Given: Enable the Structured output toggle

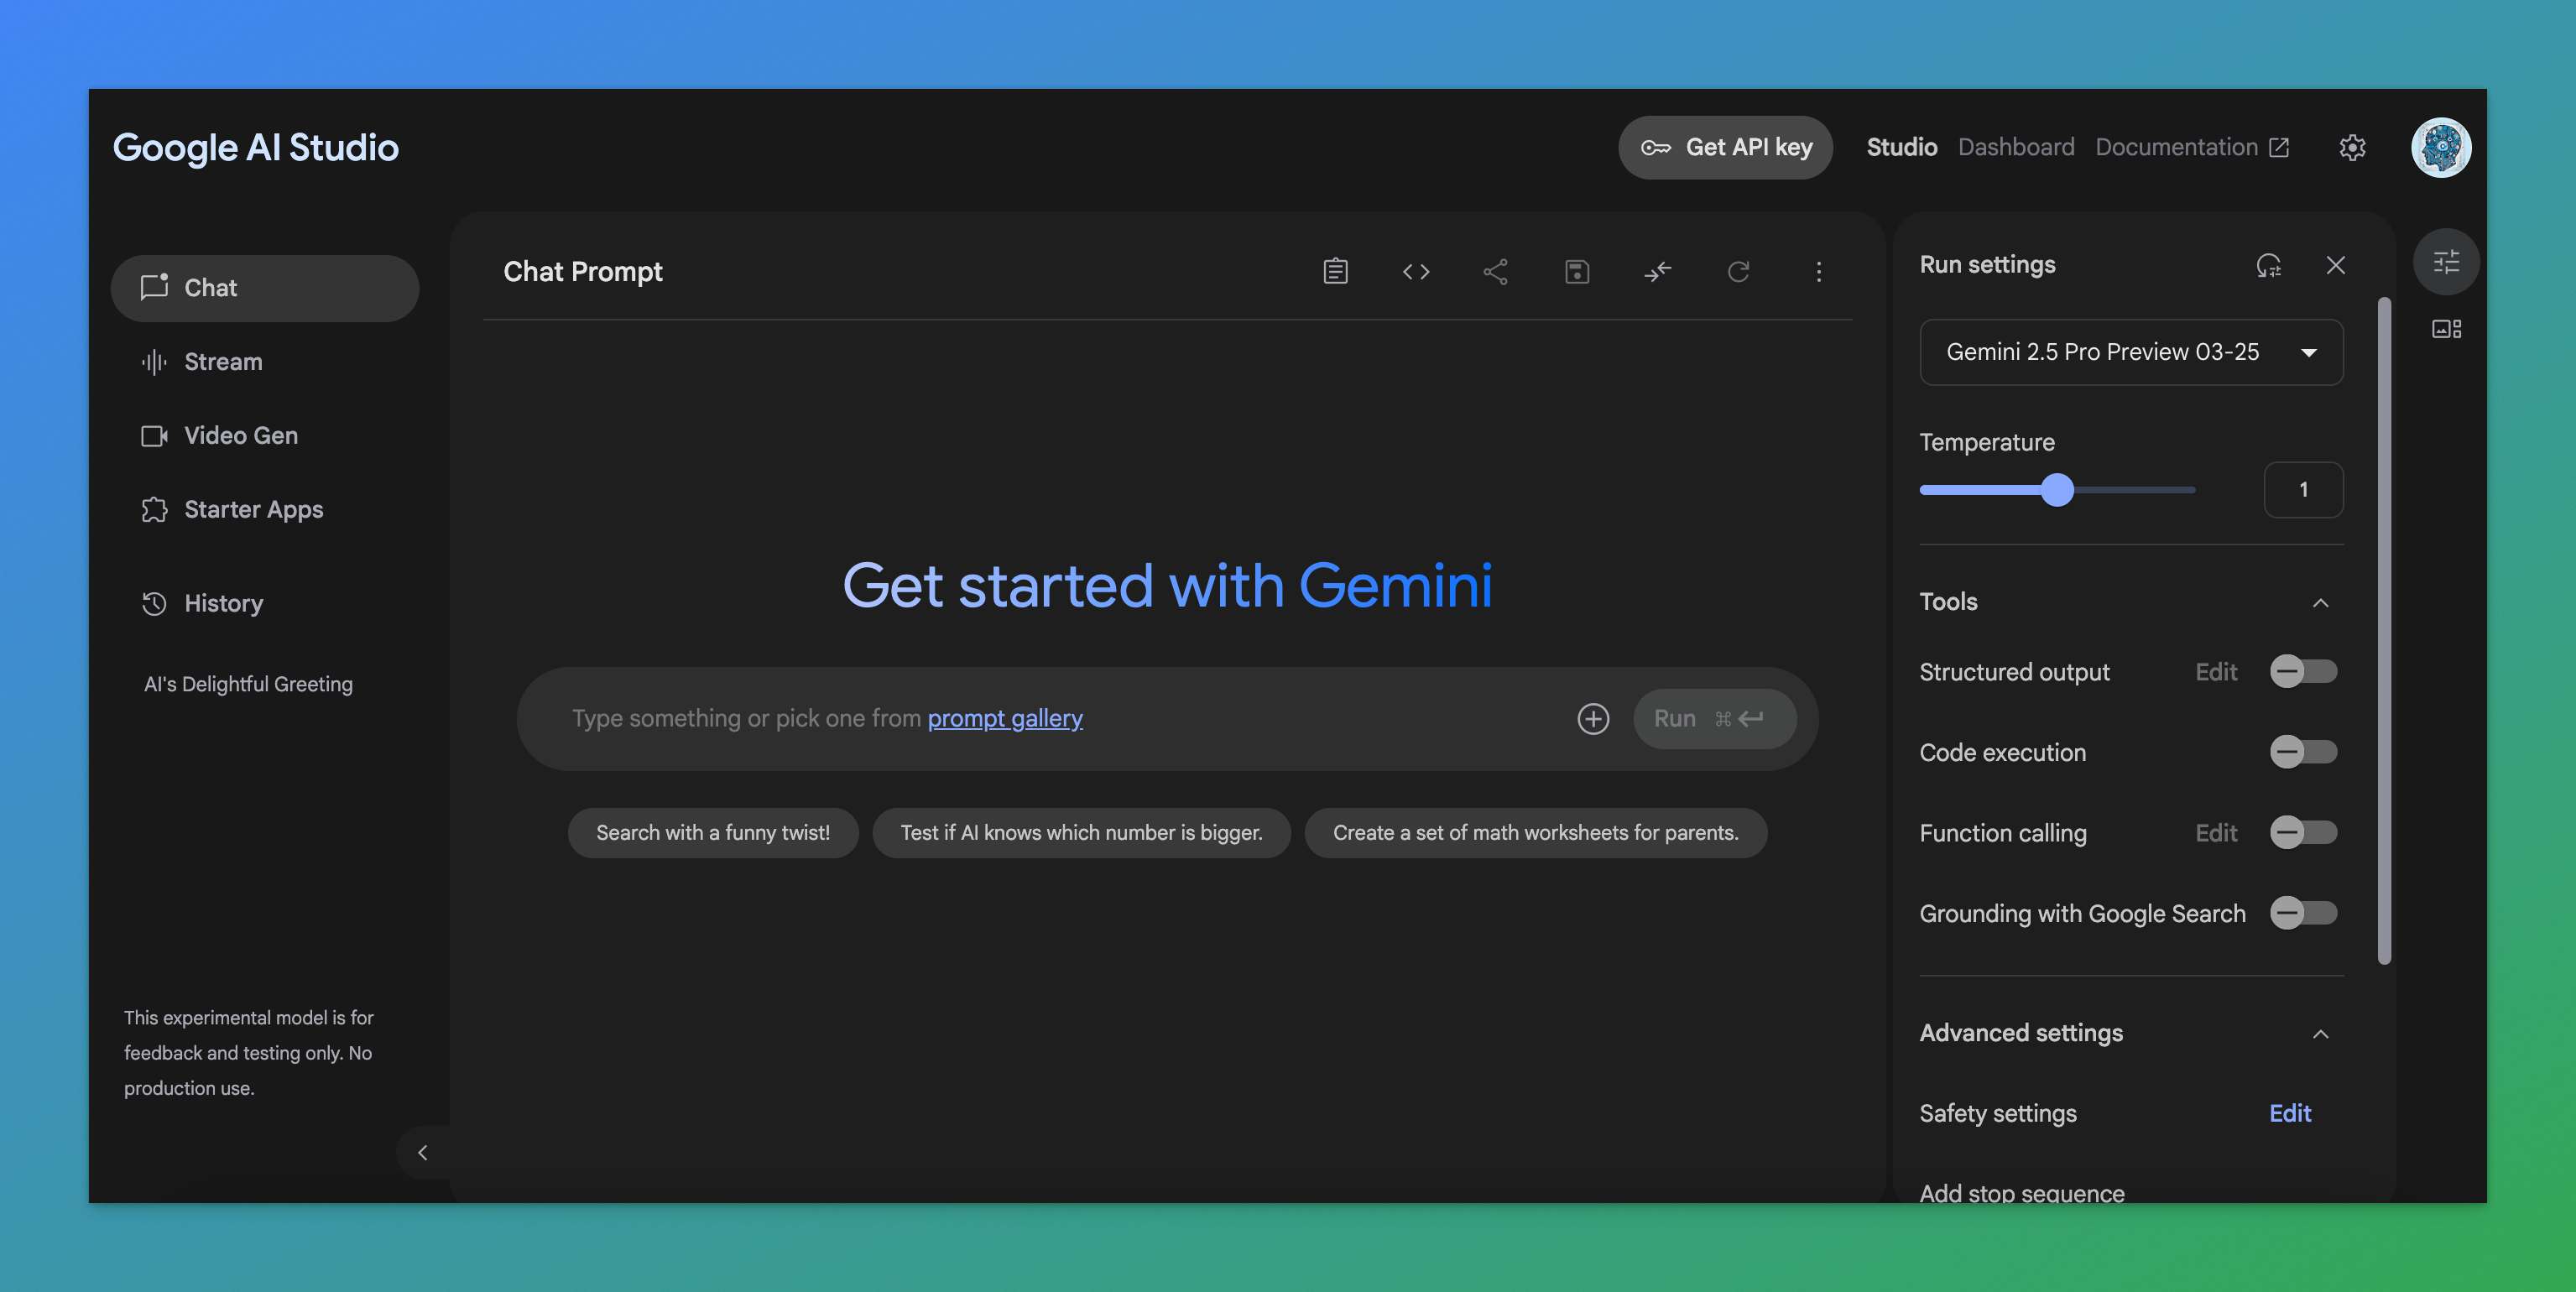Looking at the screenshot, I should pos(2302,671).
